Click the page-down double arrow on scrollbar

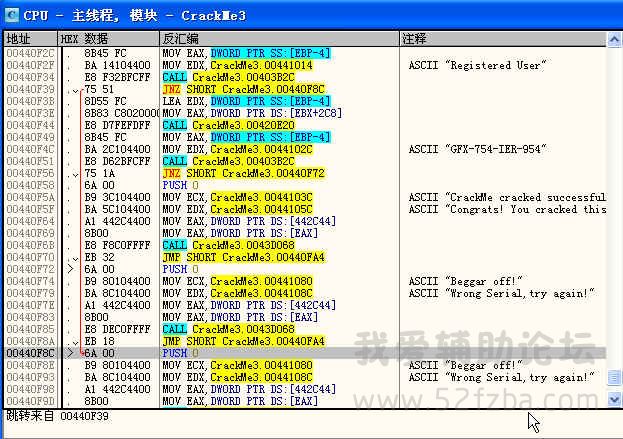[x=614, y=378]
